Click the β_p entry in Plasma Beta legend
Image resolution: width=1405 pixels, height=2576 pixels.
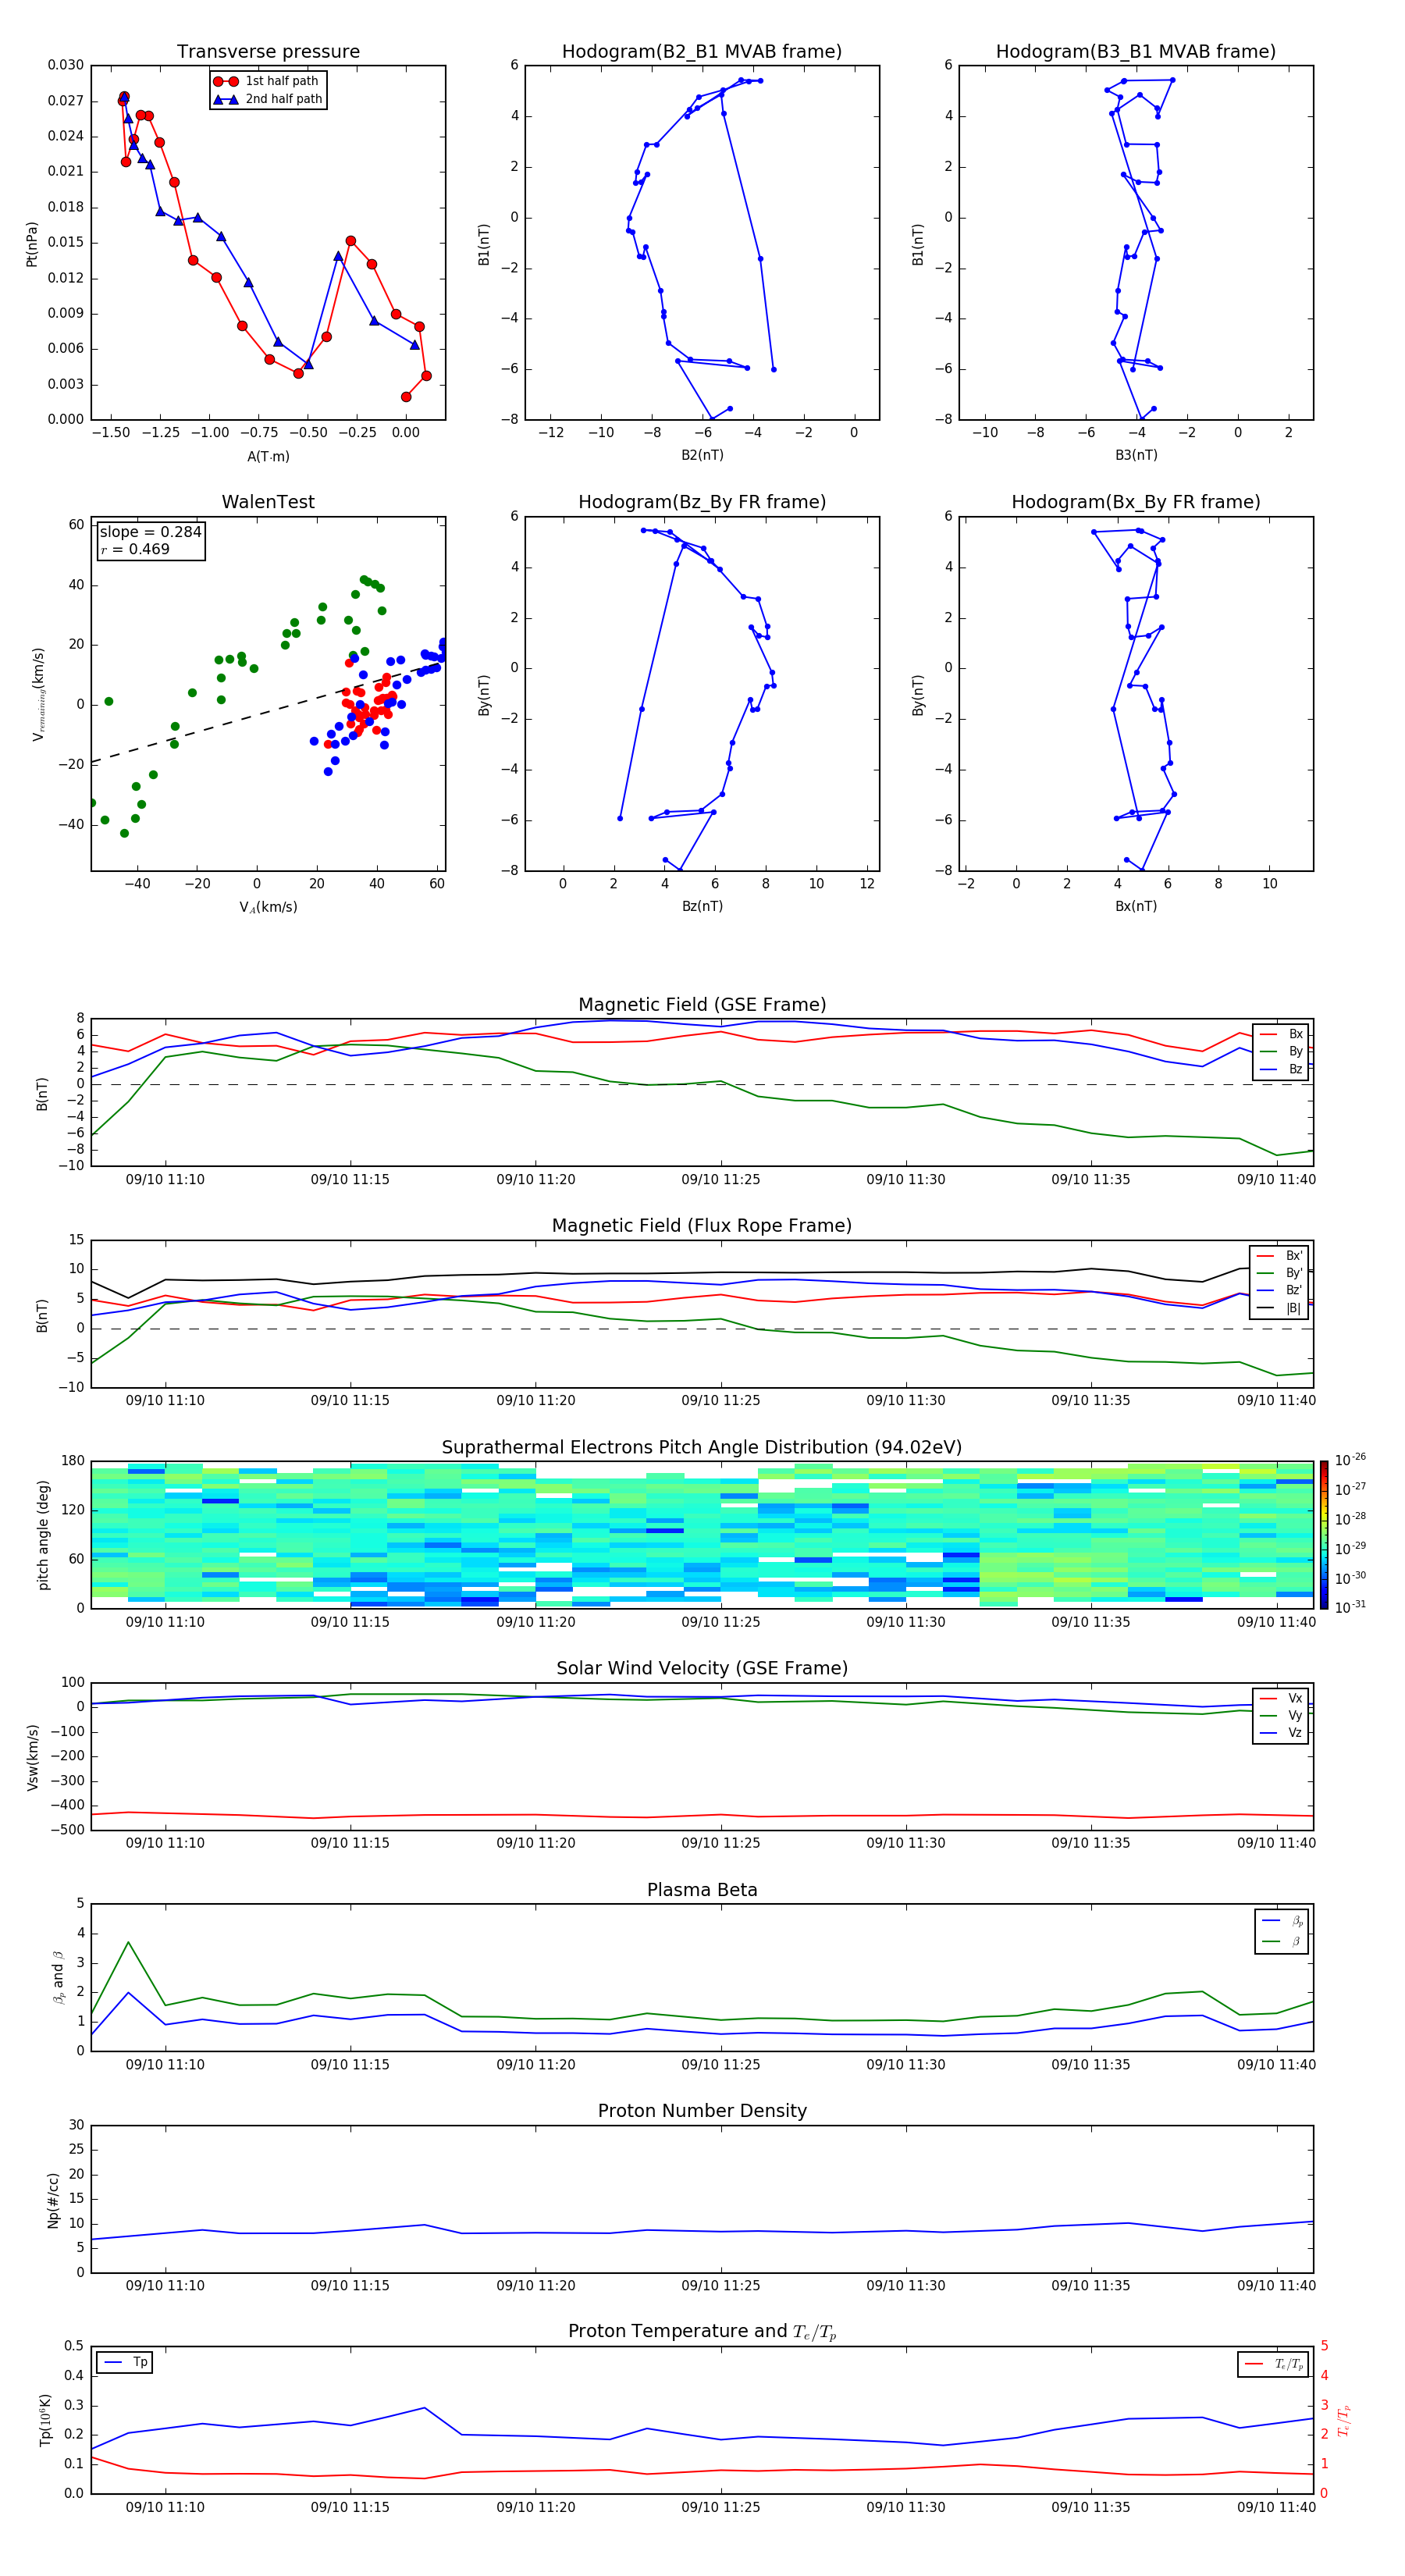(1283, 1921)
